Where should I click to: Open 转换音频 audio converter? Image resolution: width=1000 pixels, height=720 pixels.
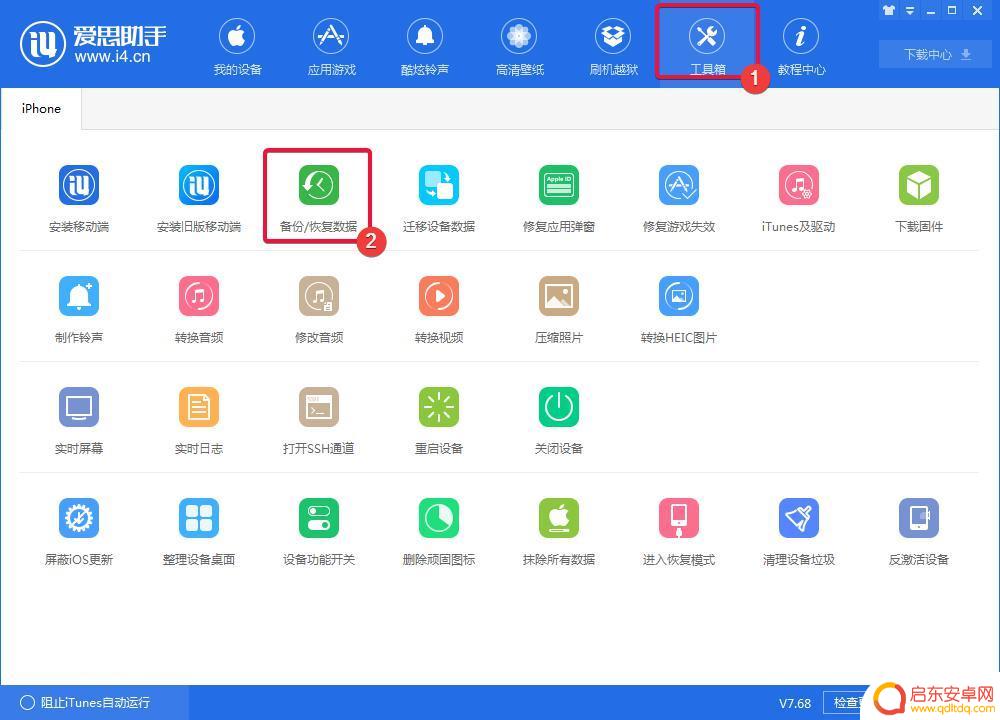(199, 309)
